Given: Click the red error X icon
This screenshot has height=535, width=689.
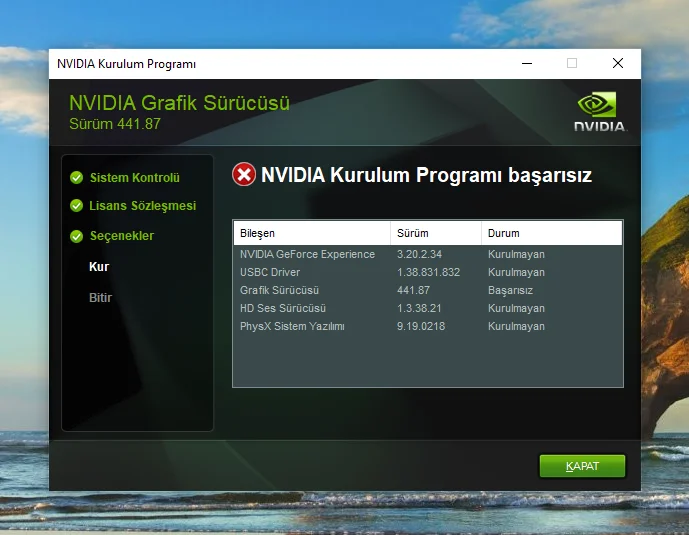Looking at the screenshot, I should [x=244, y=174].
